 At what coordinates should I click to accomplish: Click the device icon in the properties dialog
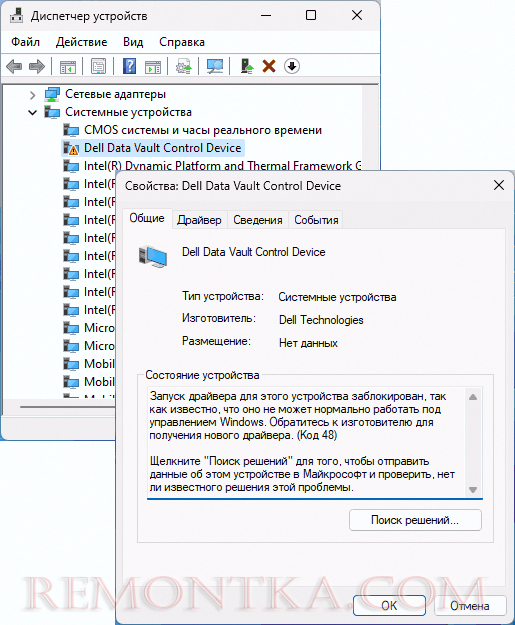pos(153,256)
